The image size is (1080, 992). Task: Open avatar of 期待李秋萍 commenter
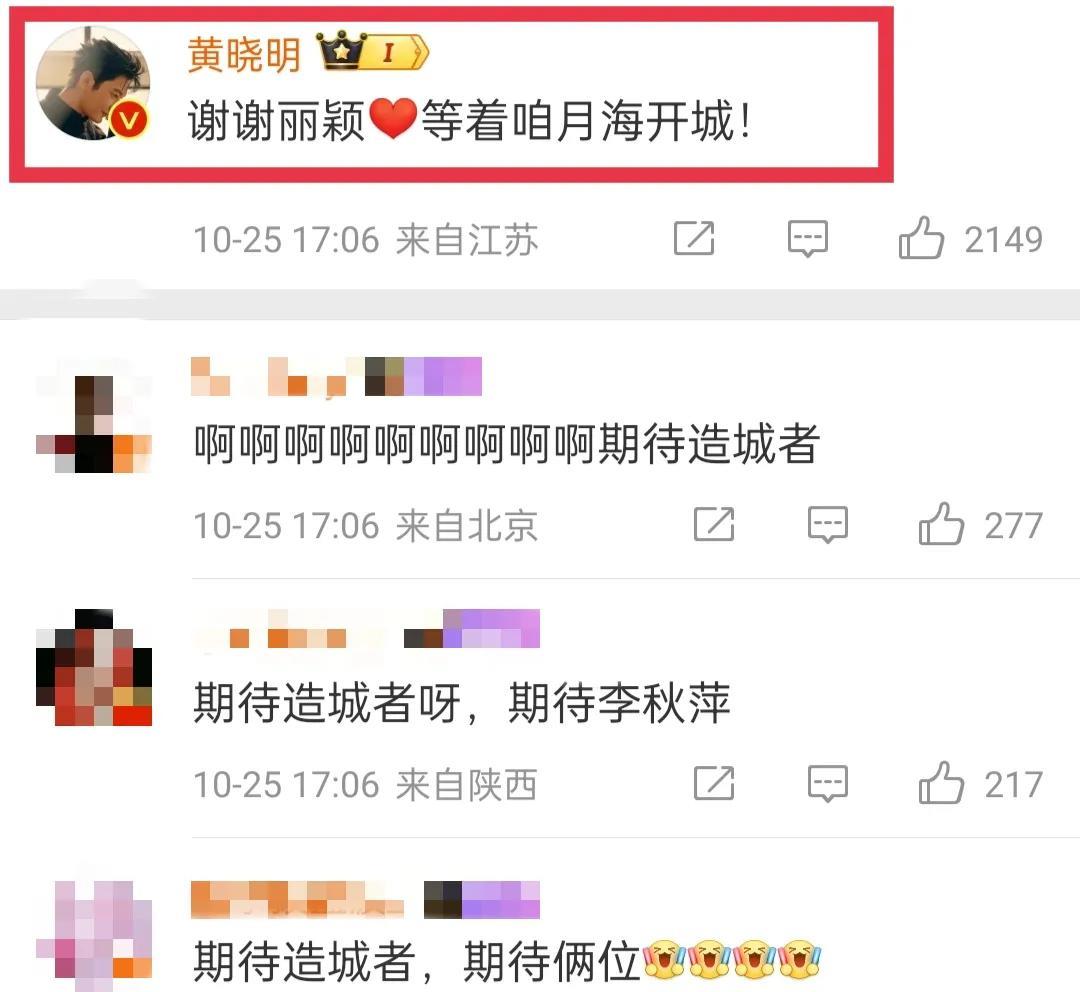point(94,668)
